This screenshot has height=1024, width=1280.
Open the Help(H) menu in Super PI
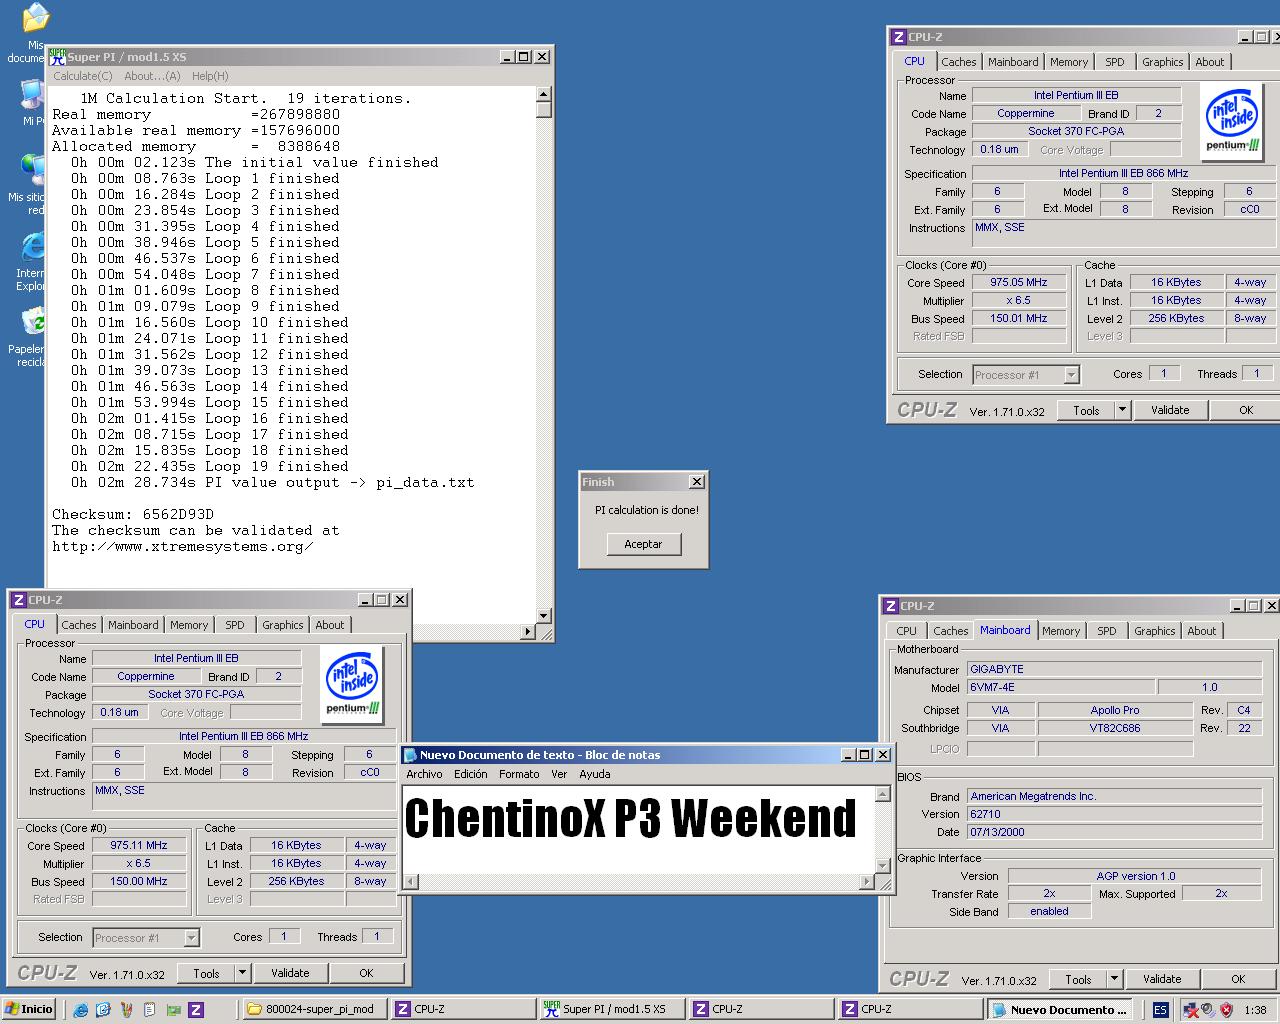(210, 76)
